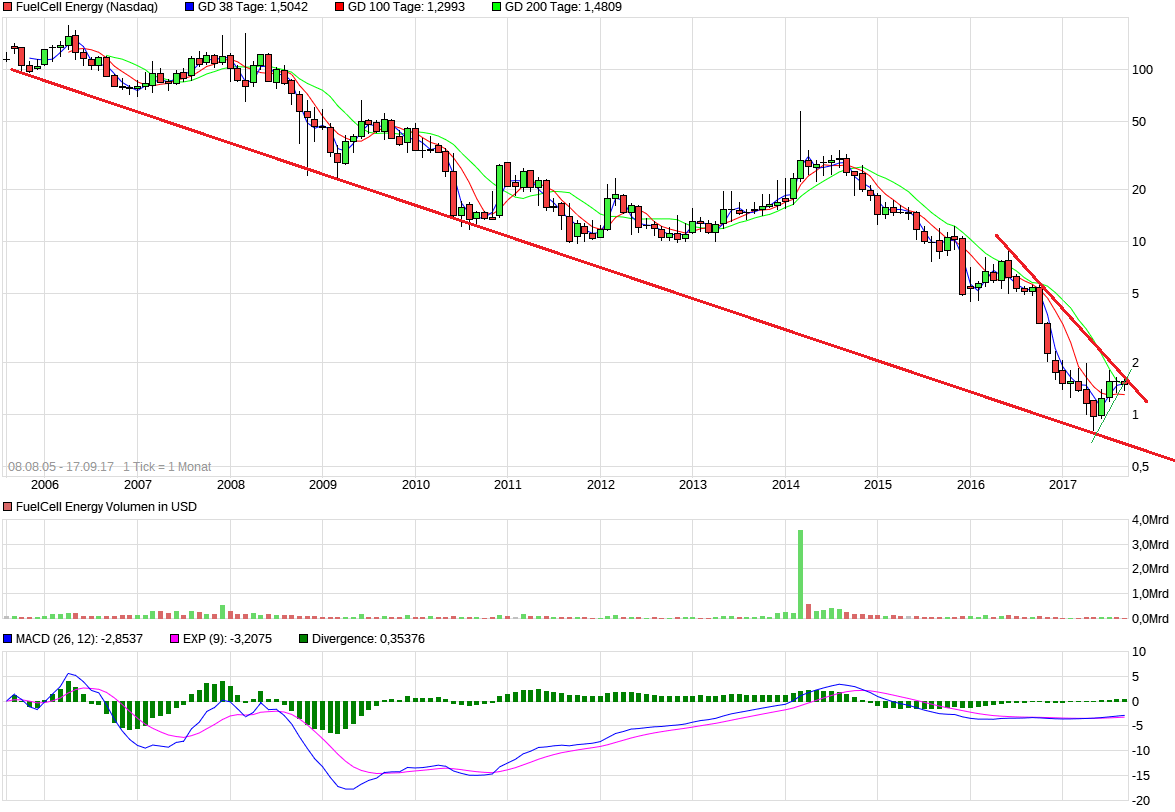The image size is (1175, 812).
Task: Click the FuelCell Energy Volumen legend icon
Action: click(x=8, y=507)
